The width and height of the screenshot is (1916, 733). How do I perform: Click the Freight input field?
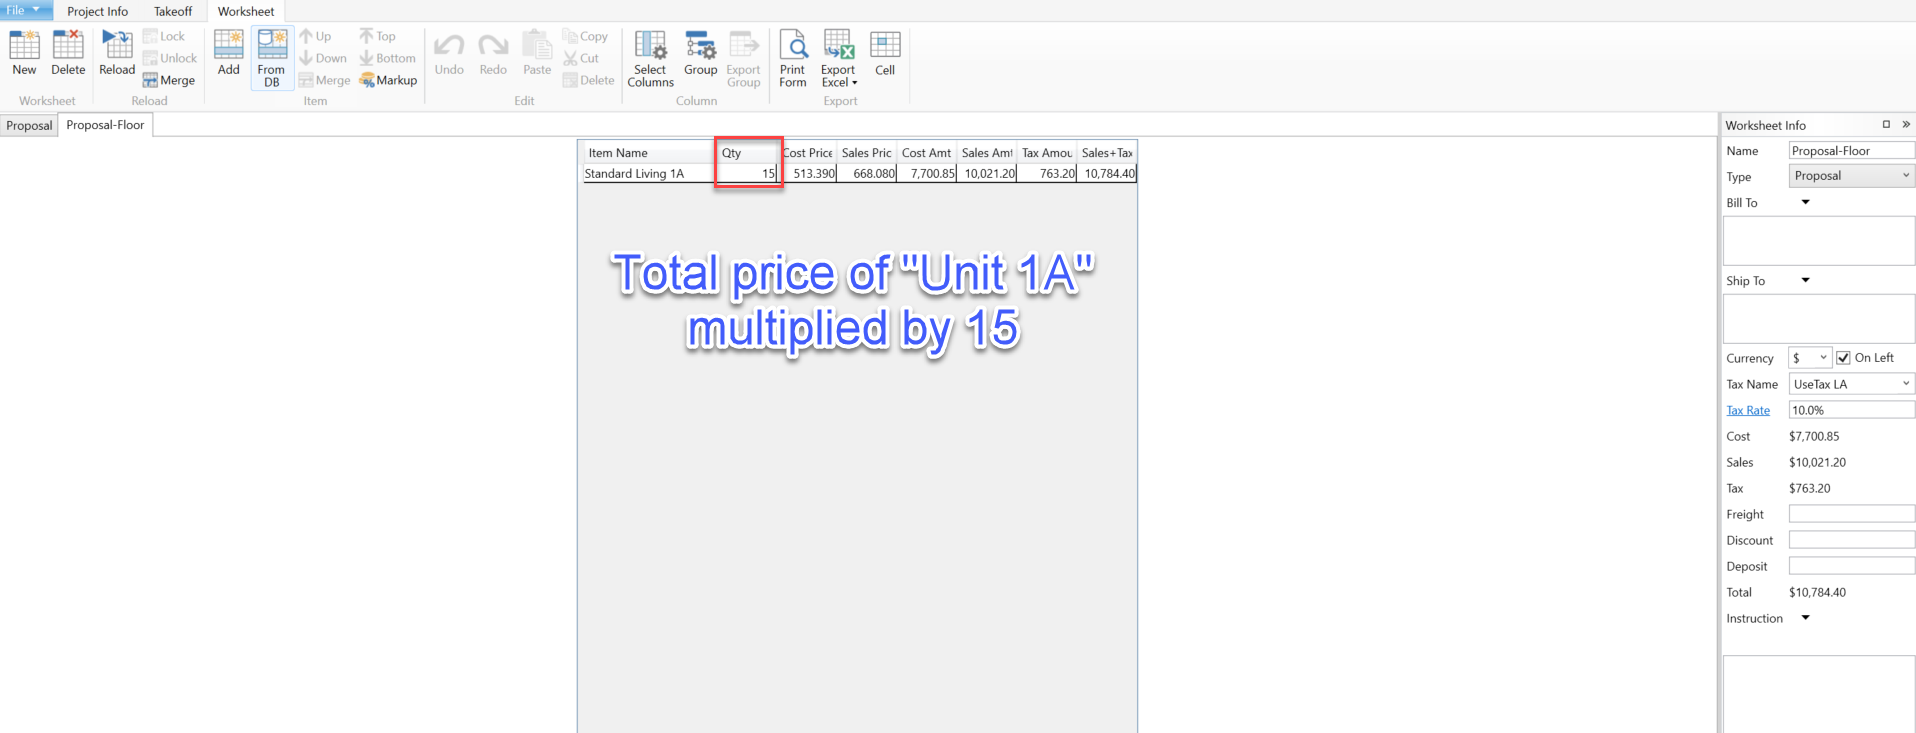[x=1851, y=514]
